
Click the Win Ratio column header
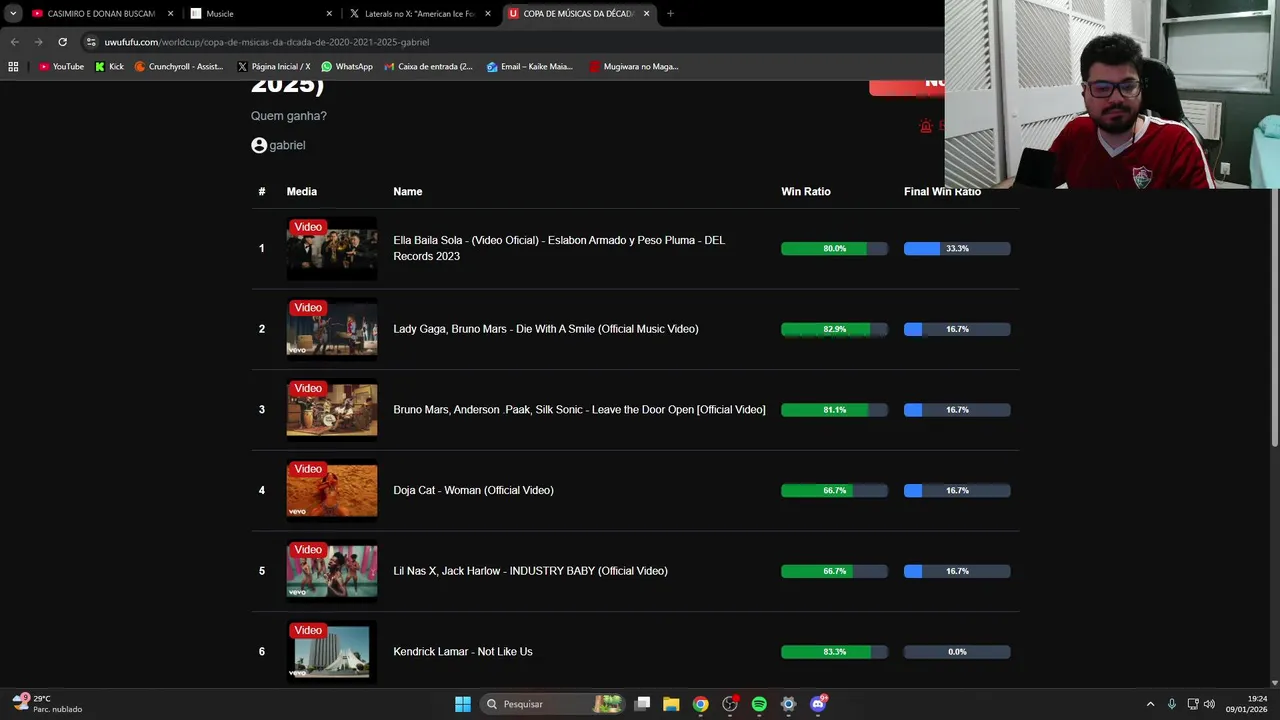pos(806,191)
